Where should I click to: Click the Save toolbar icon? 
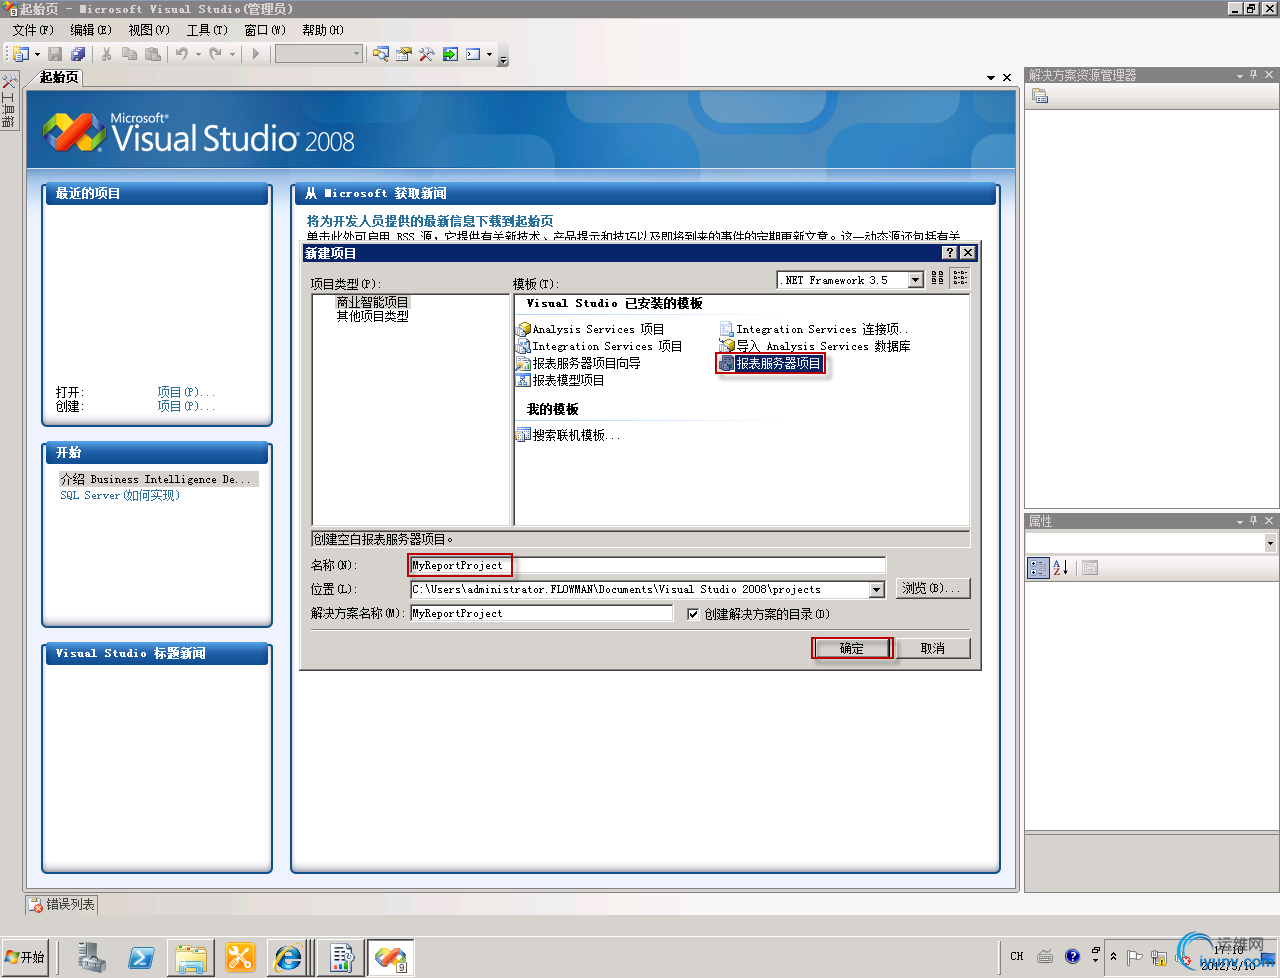pyautogui.click(x=55, y=54)
